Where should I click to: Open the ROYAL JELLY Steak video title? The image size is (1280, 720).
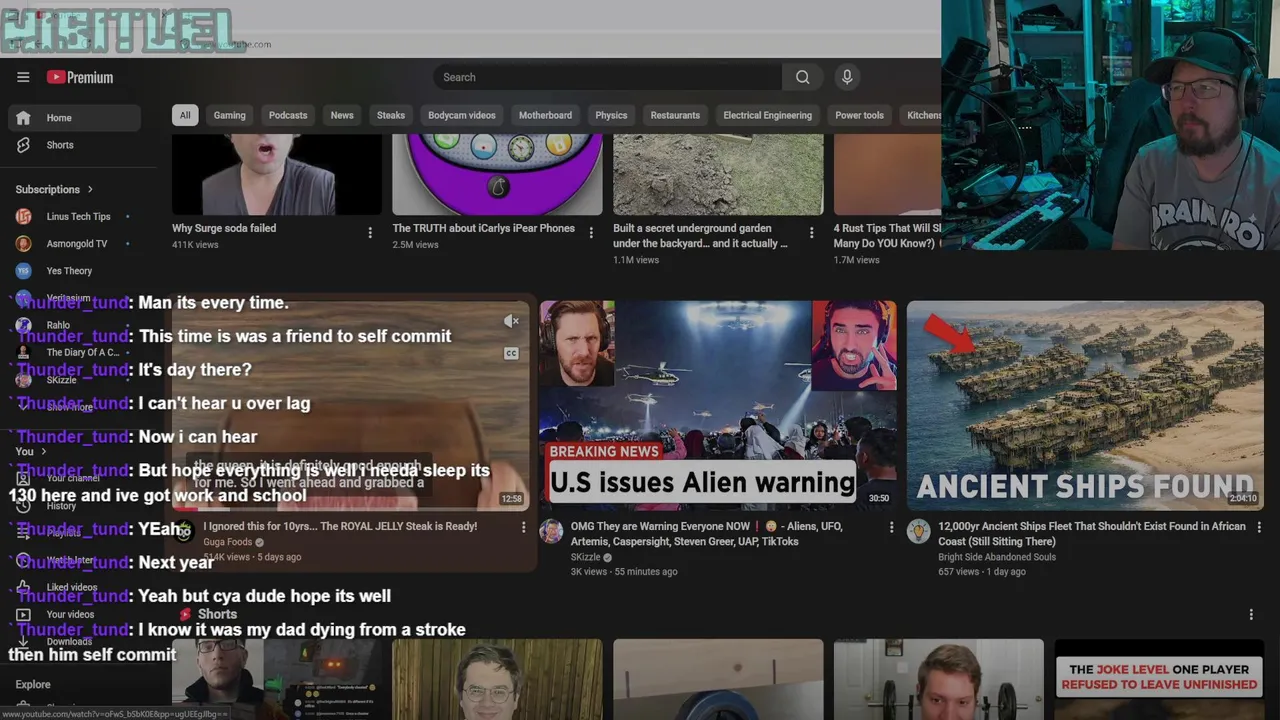[340, 526]
